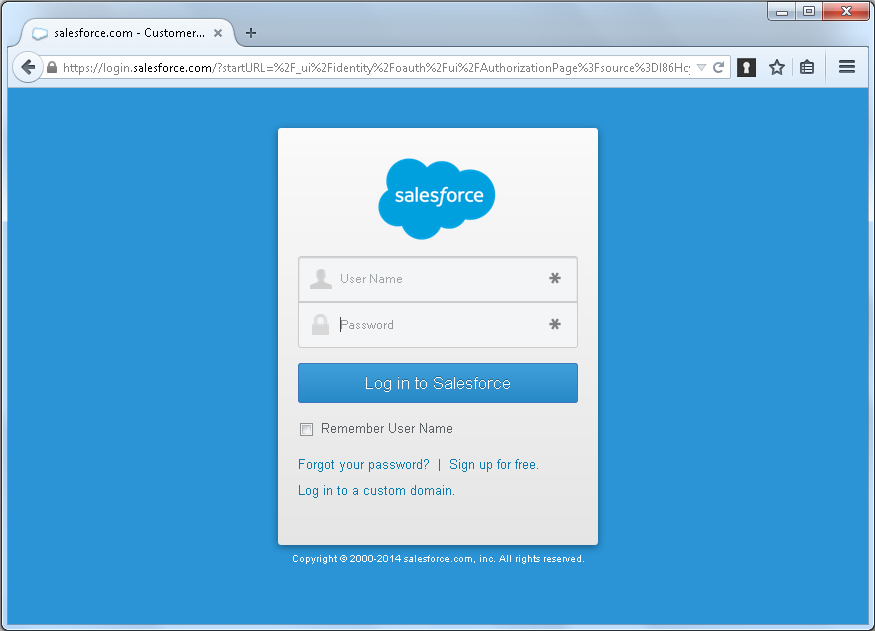Click the required asterisk in the User Name field
The height and width of the screenshot is (631, 875).
(555, 279)
